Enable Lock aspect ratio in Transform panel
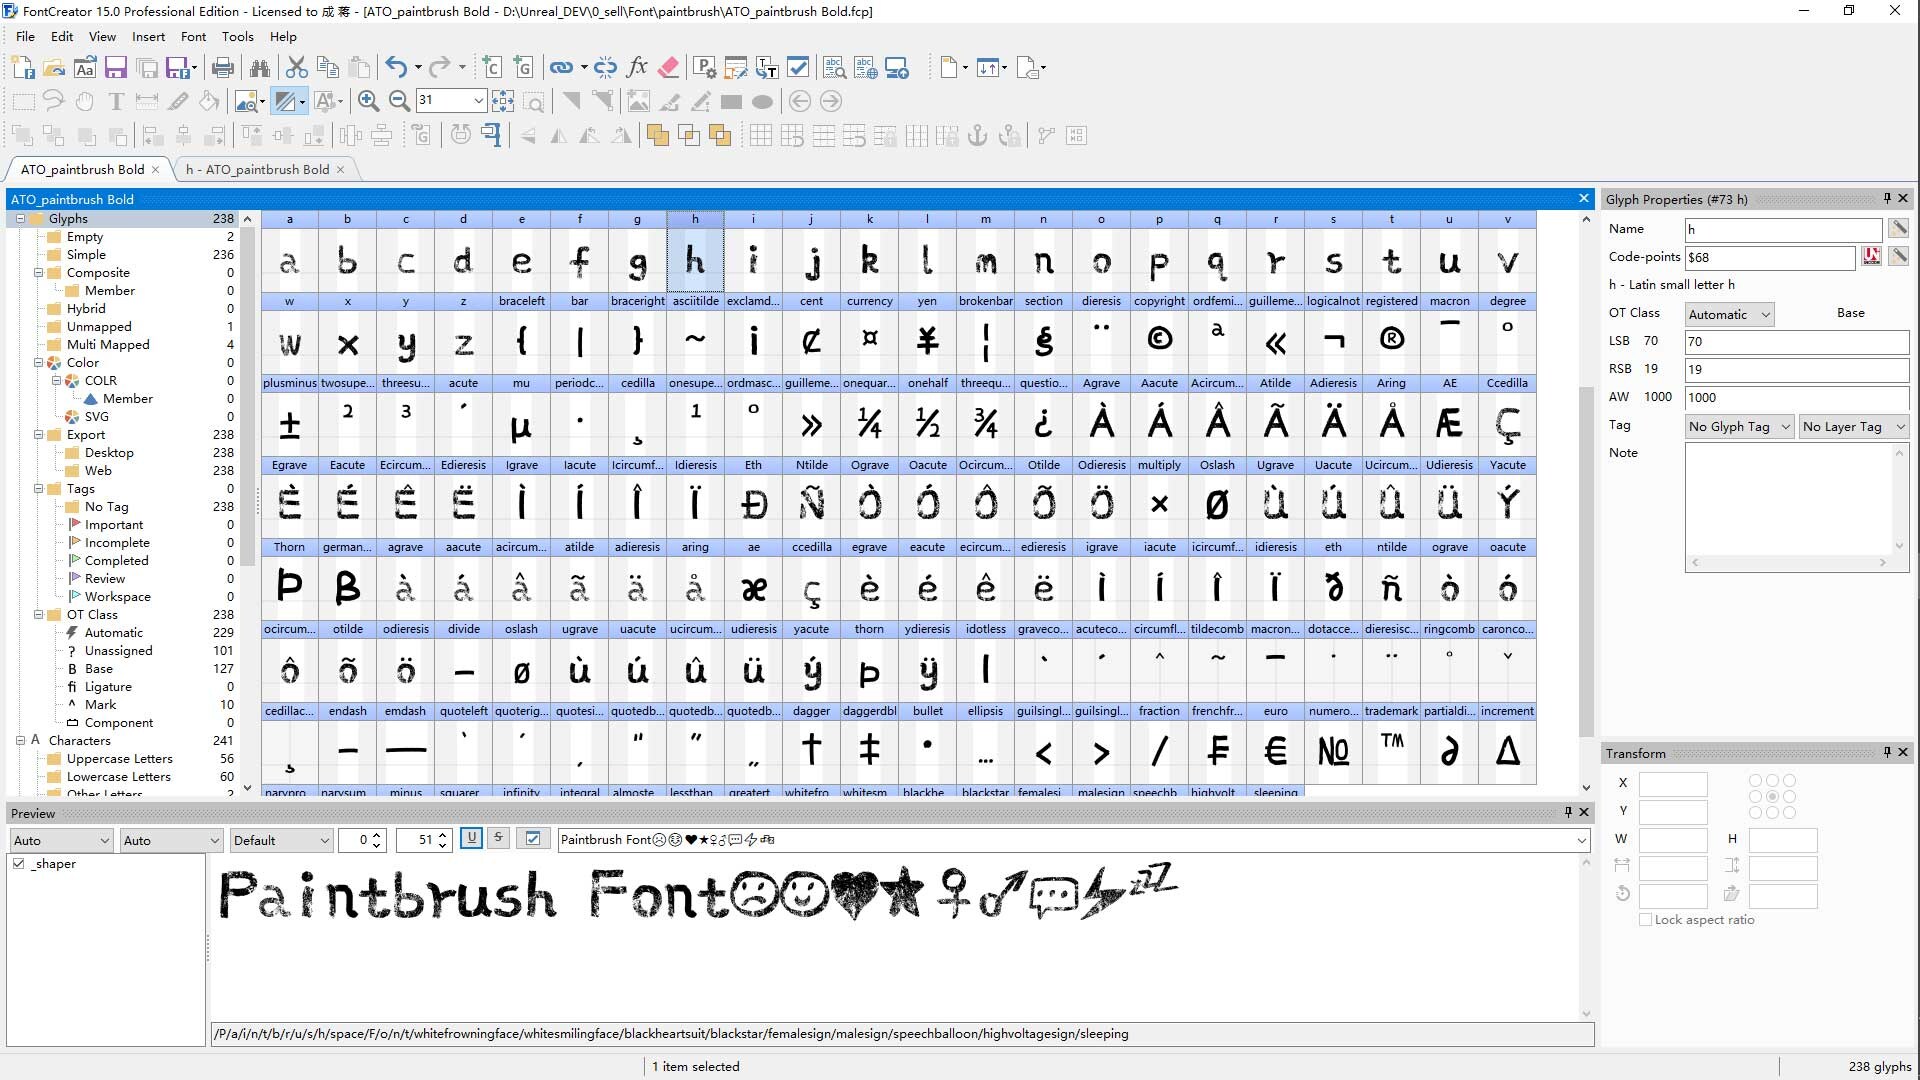Screen dimensions: 1920x1080 1646,920
